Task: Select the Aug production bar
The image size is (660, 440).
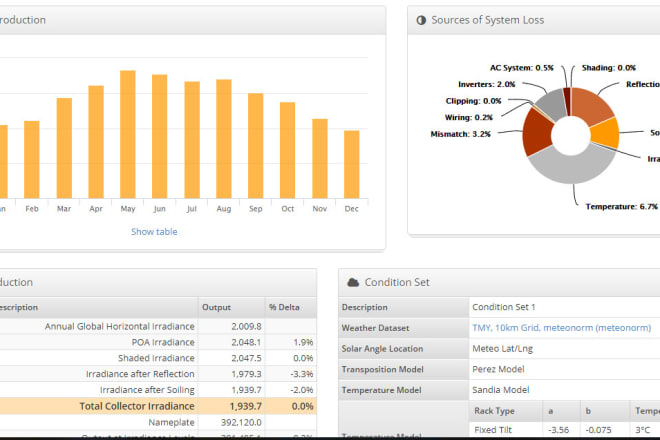Action: [224, 139]
